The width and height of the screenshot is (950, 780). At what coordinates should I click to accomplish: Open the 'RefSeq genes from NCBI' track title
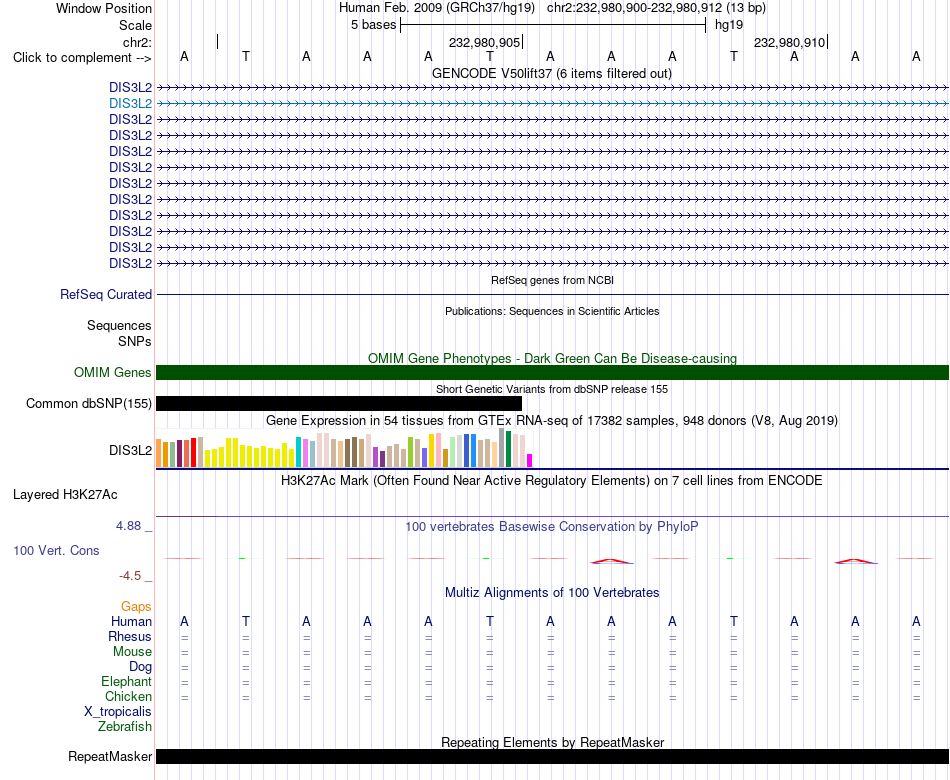click(552, 280)
